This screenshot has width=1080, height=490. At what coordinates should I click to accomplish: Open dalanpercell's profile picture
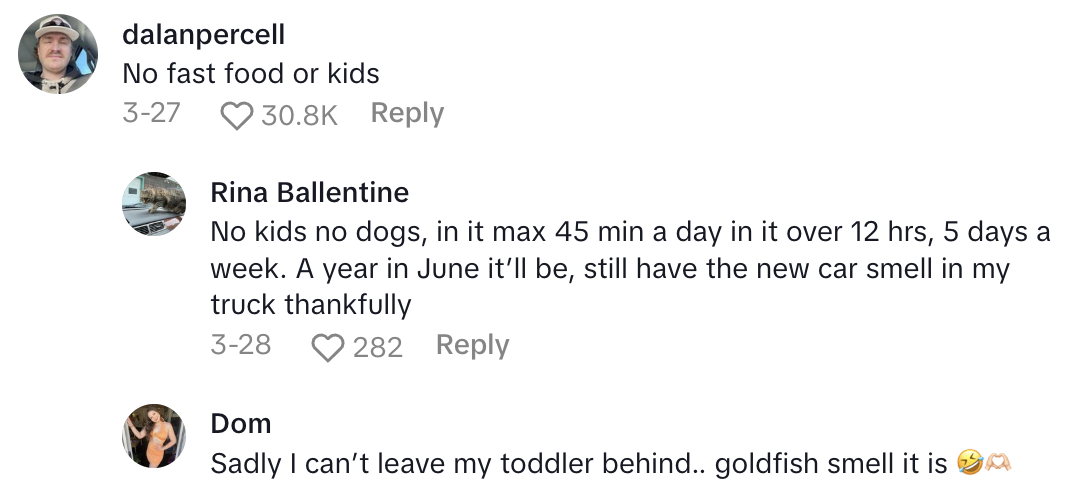point(58,54)
